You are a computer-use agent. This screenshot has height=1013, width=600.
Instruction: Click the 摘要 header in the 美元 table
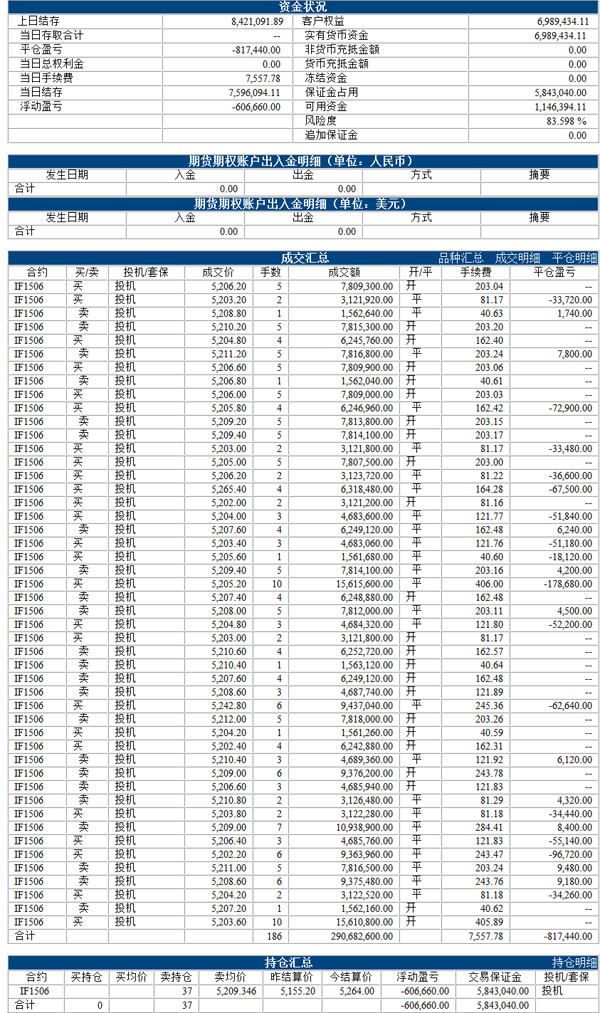[539, 218]
